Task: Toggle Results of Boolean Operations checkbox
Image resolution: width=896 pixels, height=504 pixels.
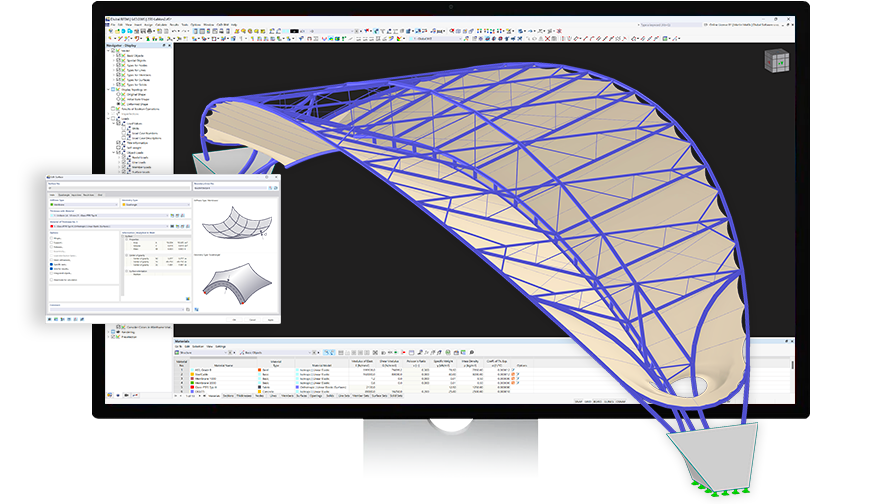Action: pyautogui.click(x=113, y=109)
